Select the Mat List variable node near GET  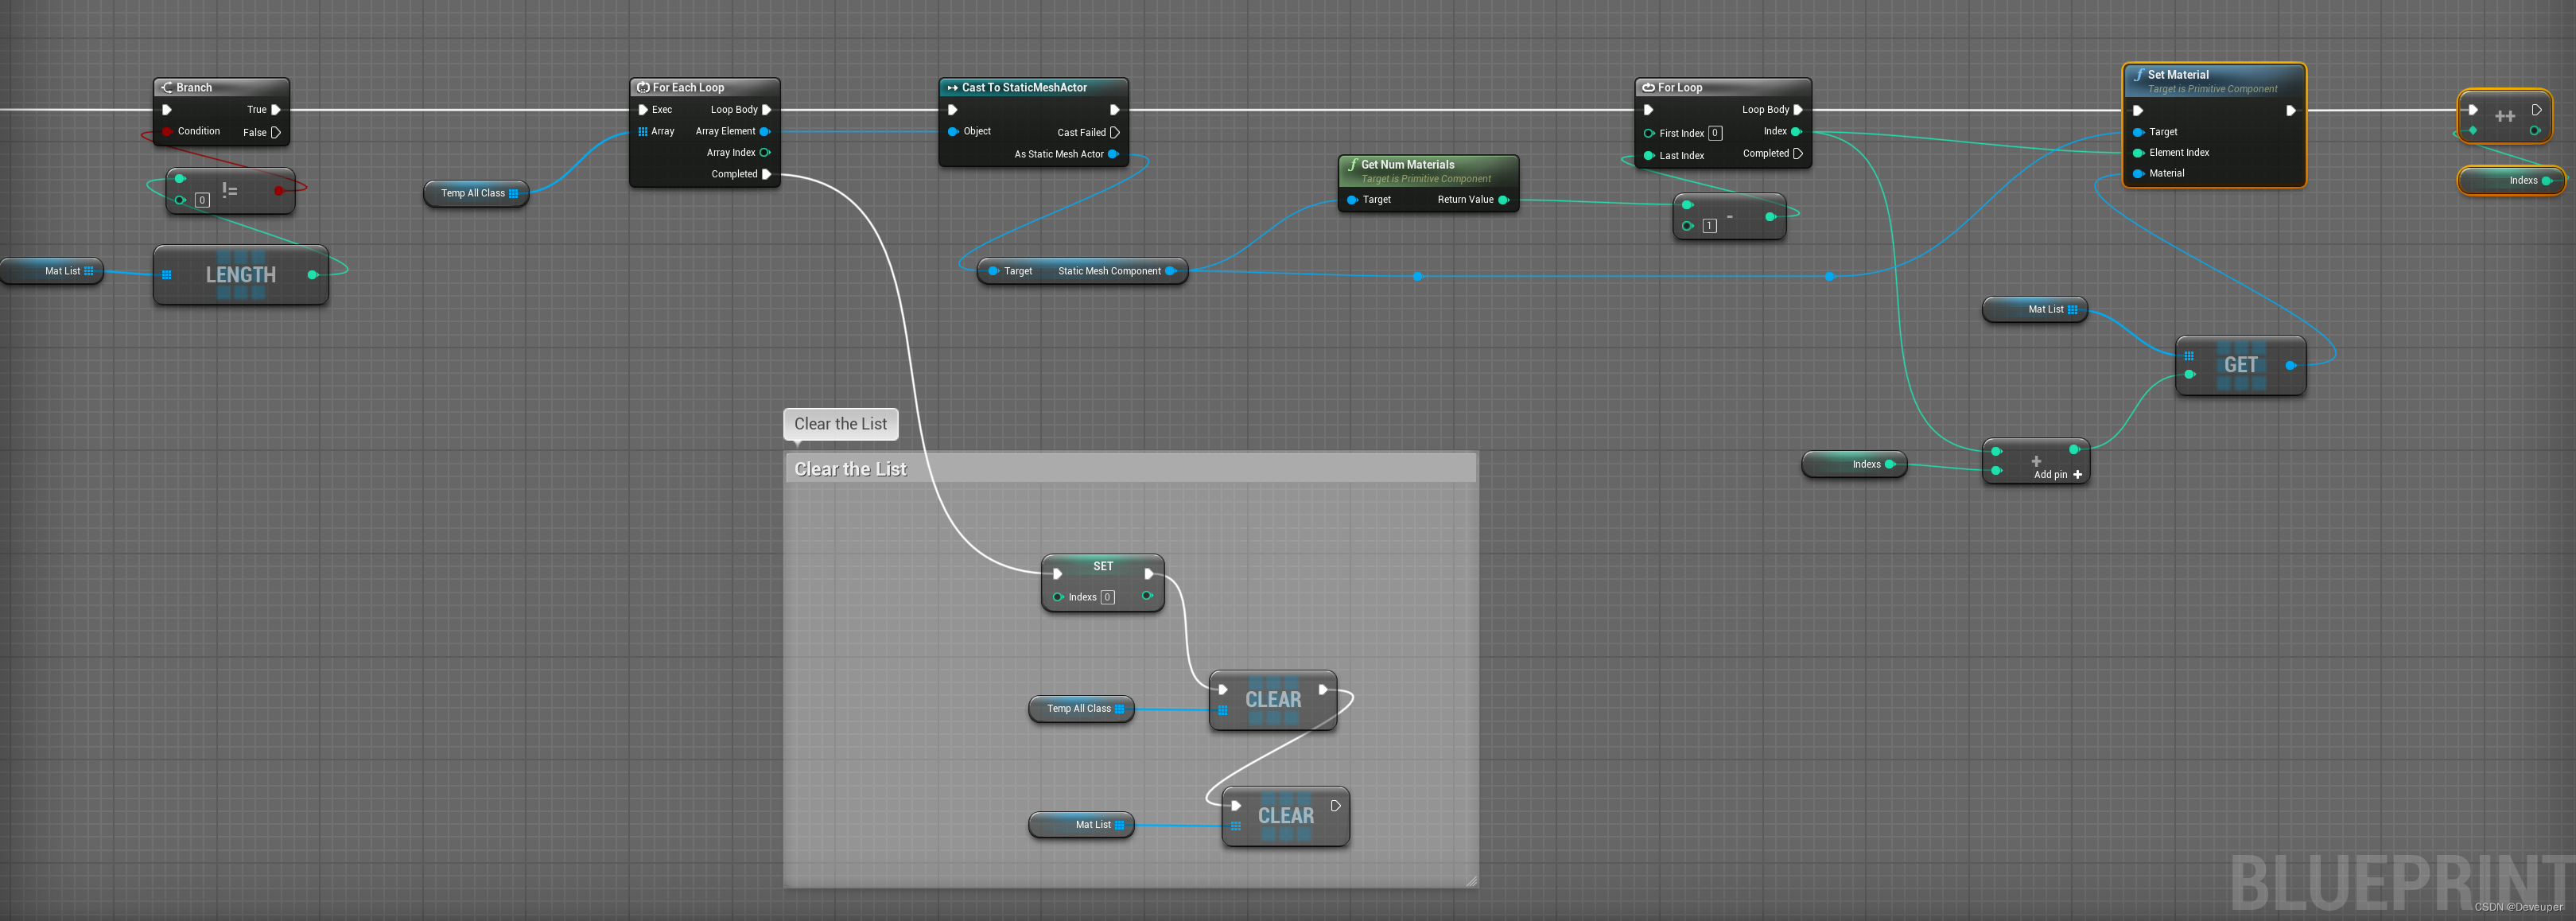2035,310
